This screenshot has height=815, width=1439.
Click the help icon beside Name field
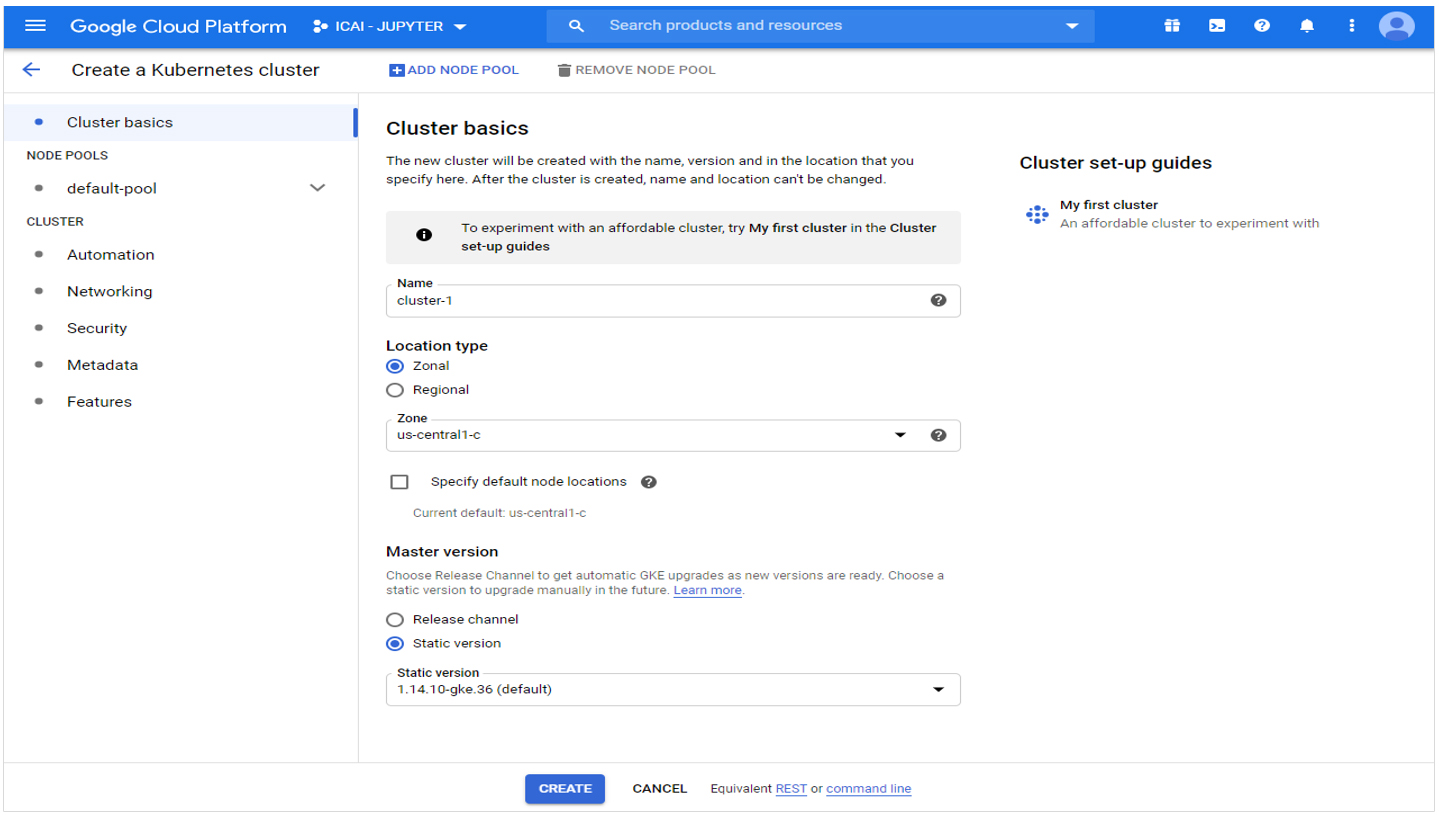[x=938, y=300]
